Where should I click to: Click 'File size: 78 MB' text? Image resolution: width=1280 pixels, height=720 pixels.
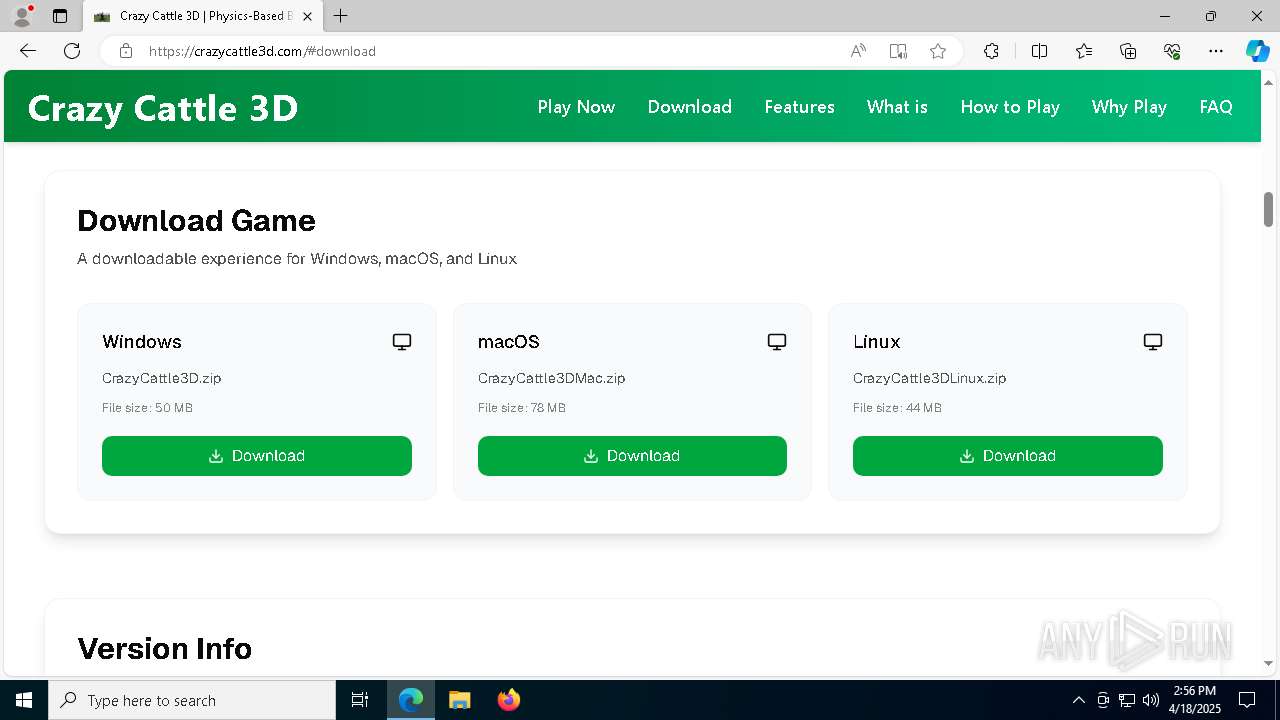(522, 408)
